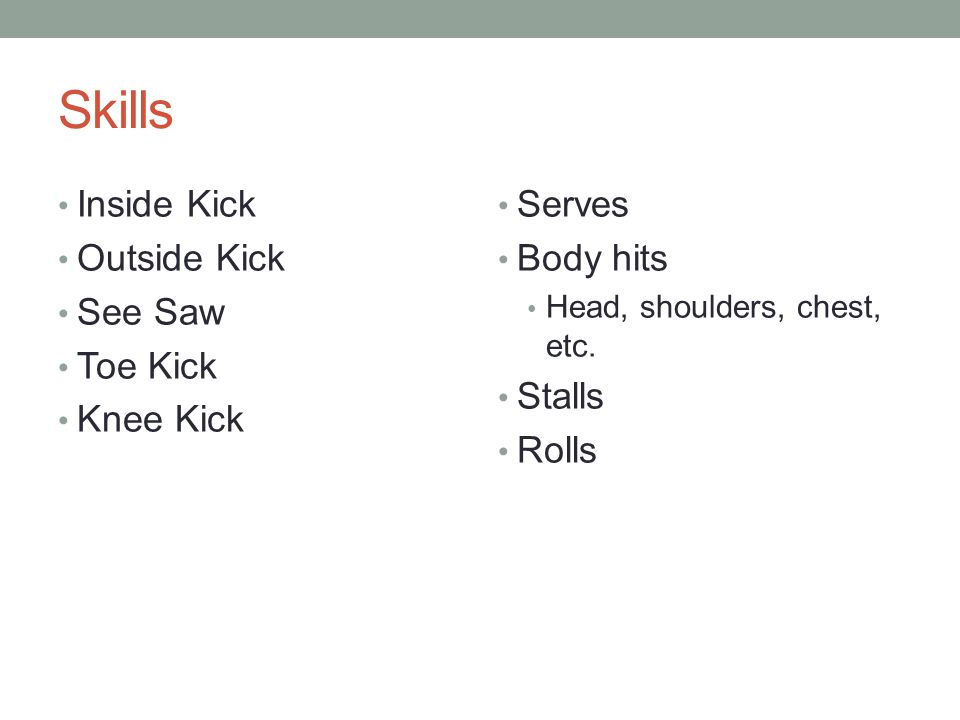Click the bullet marker beside Stalls
Viewport: 960px width, 720px height.
(x=503, y=398)
